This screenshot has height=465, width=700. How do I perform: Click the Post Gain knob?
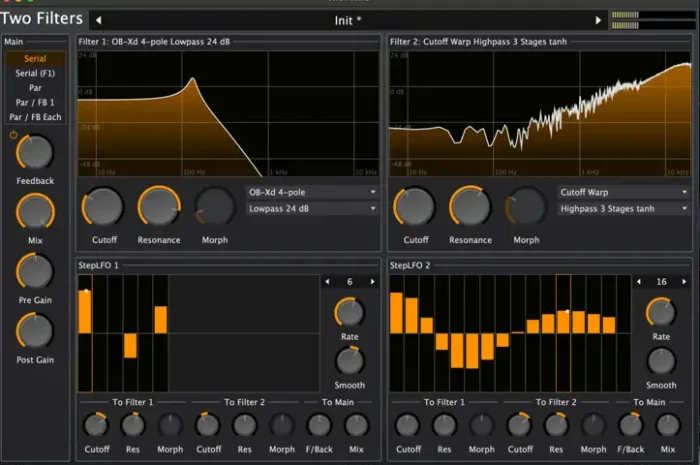pyautogui.click(x=35, y=330)
